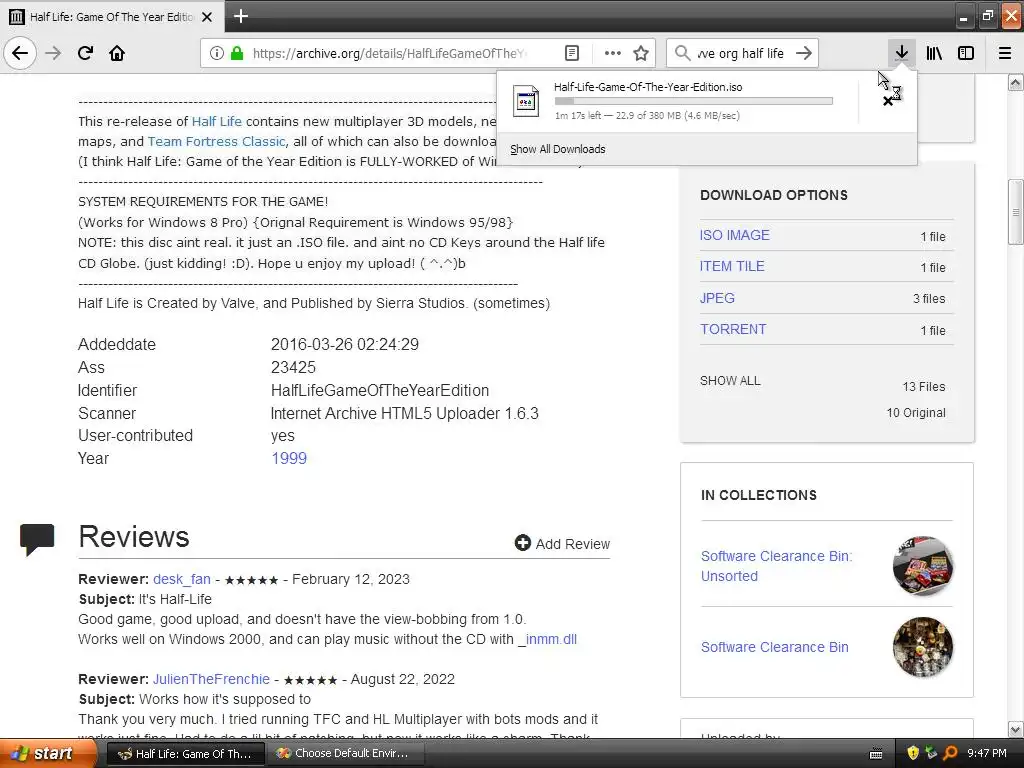This screenshot has height=768, width=1024.
Task: Open the JPEG download option
Action: click(717, 298)
